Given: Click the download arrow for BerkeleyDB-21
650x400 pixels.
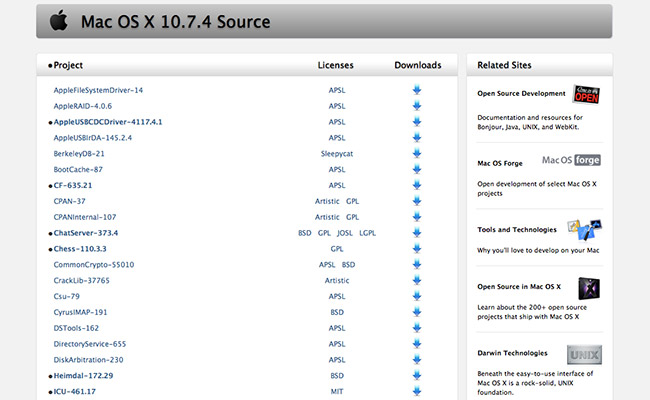Looking at the screenshot, I should 416,154.
